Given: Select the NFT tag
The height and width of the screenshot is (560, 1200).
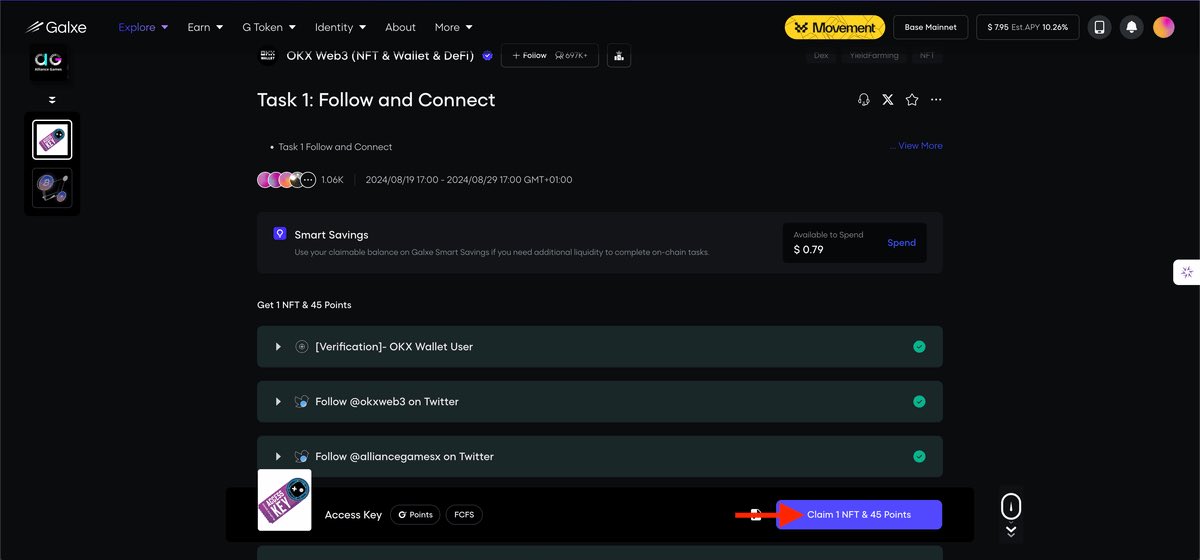Looking at the screenshot, I should click(927, 55).
